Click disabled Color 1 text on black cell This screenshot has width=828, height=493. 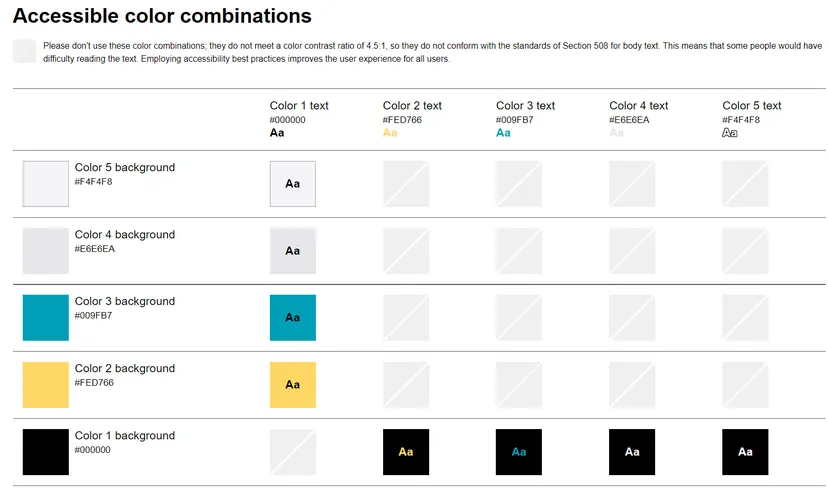[293, 452]
